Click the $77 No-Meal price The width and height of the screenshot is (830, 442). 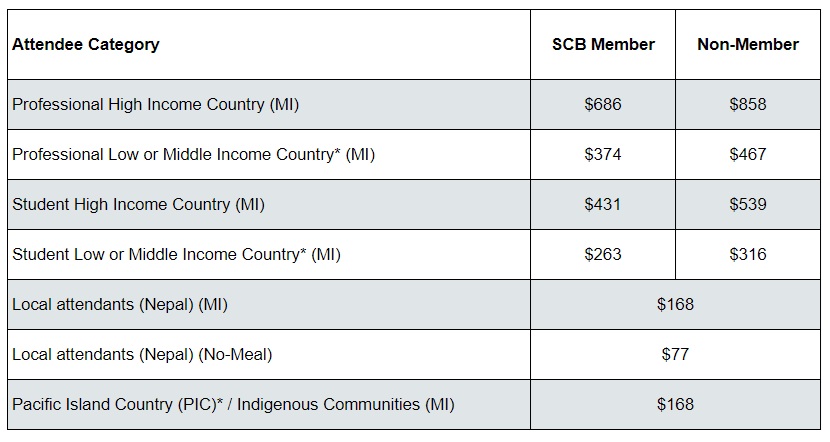click(675, 354)
